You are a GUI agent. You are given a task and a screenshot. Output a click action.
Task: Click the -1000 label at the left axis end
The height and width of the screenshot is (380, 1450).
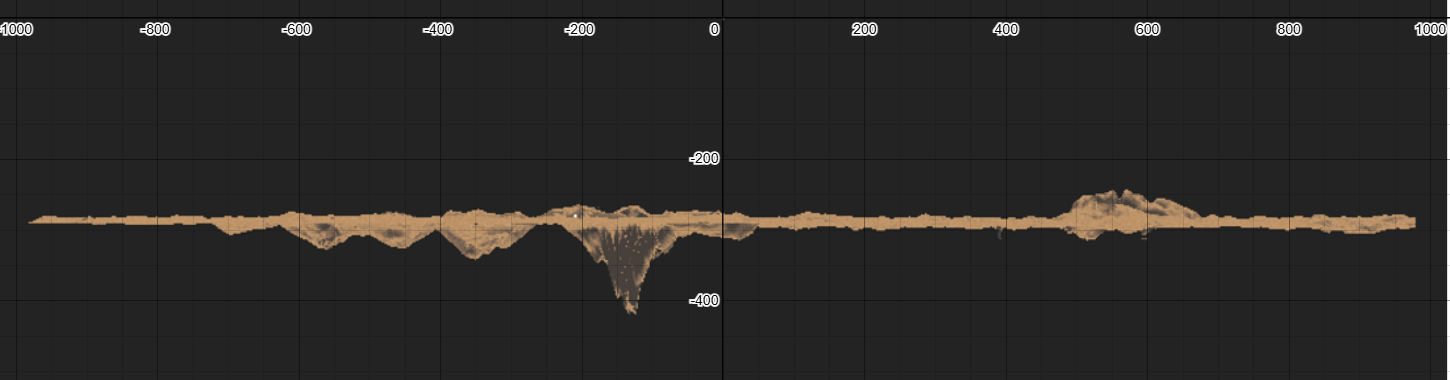(16, 30)
